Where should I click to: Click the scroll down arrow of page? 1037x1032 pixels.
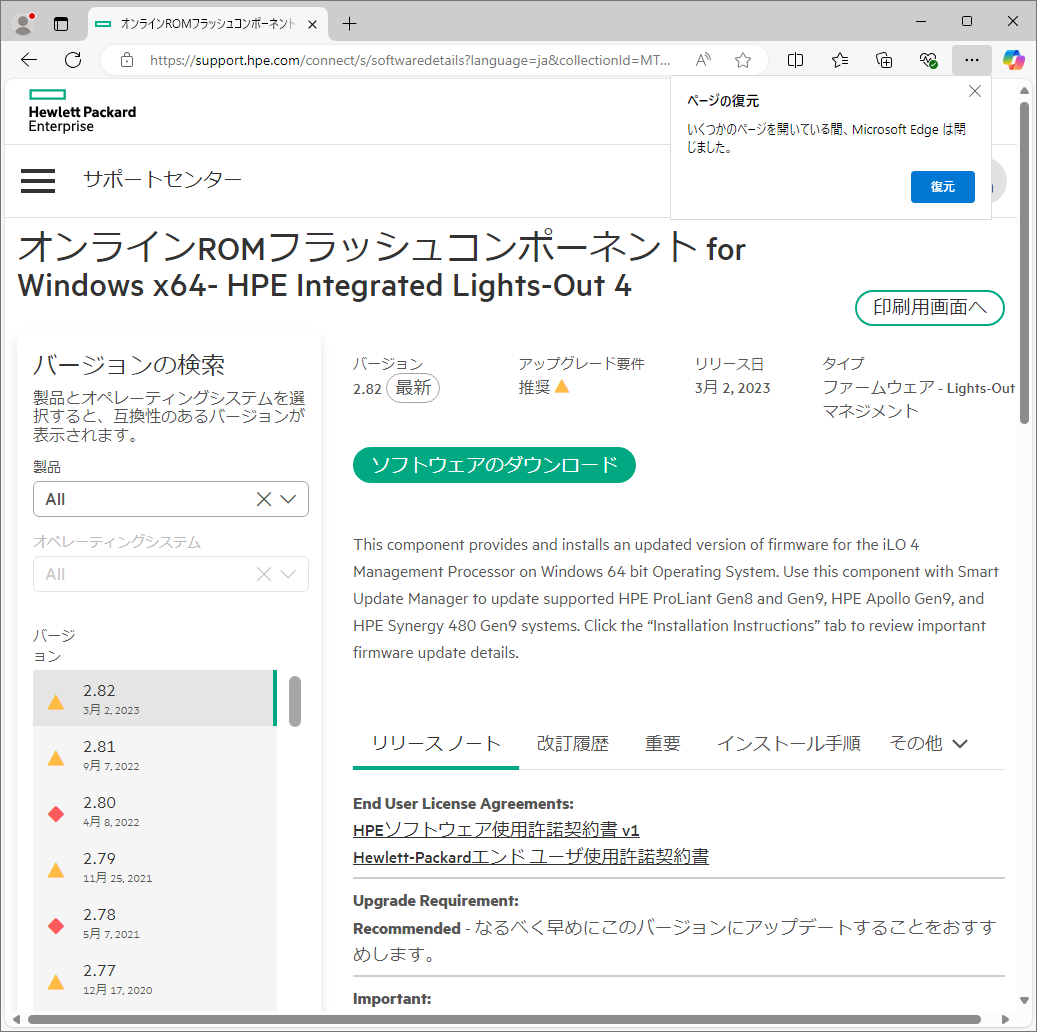point(1024,1000)
